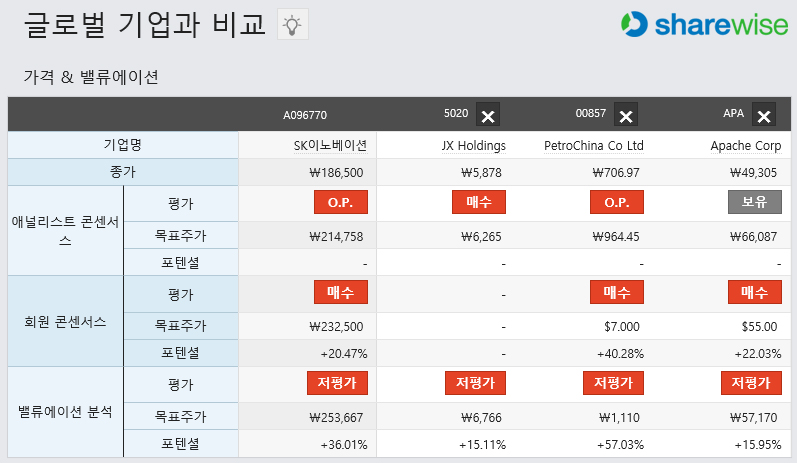Click the member consensus 매수 badge for PetroChina

pyautogui.click(x=617, y=292)
